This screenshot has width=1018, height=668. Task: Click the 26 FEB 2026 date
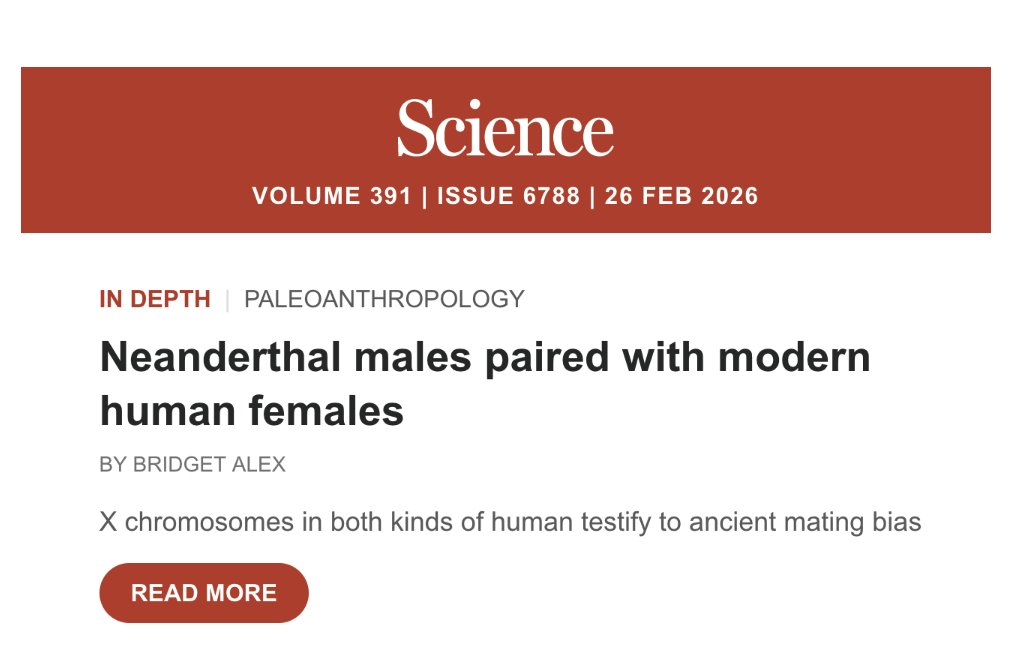pos(681,196)
